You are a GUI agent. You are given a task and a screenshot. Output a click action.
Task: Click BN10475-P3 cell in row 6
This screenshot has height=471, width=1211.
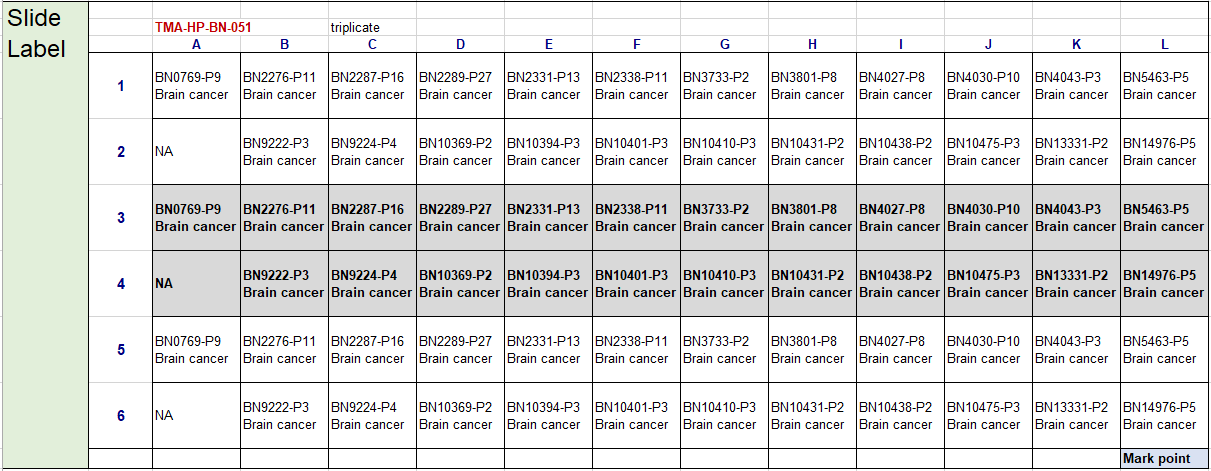click(988, 415)
